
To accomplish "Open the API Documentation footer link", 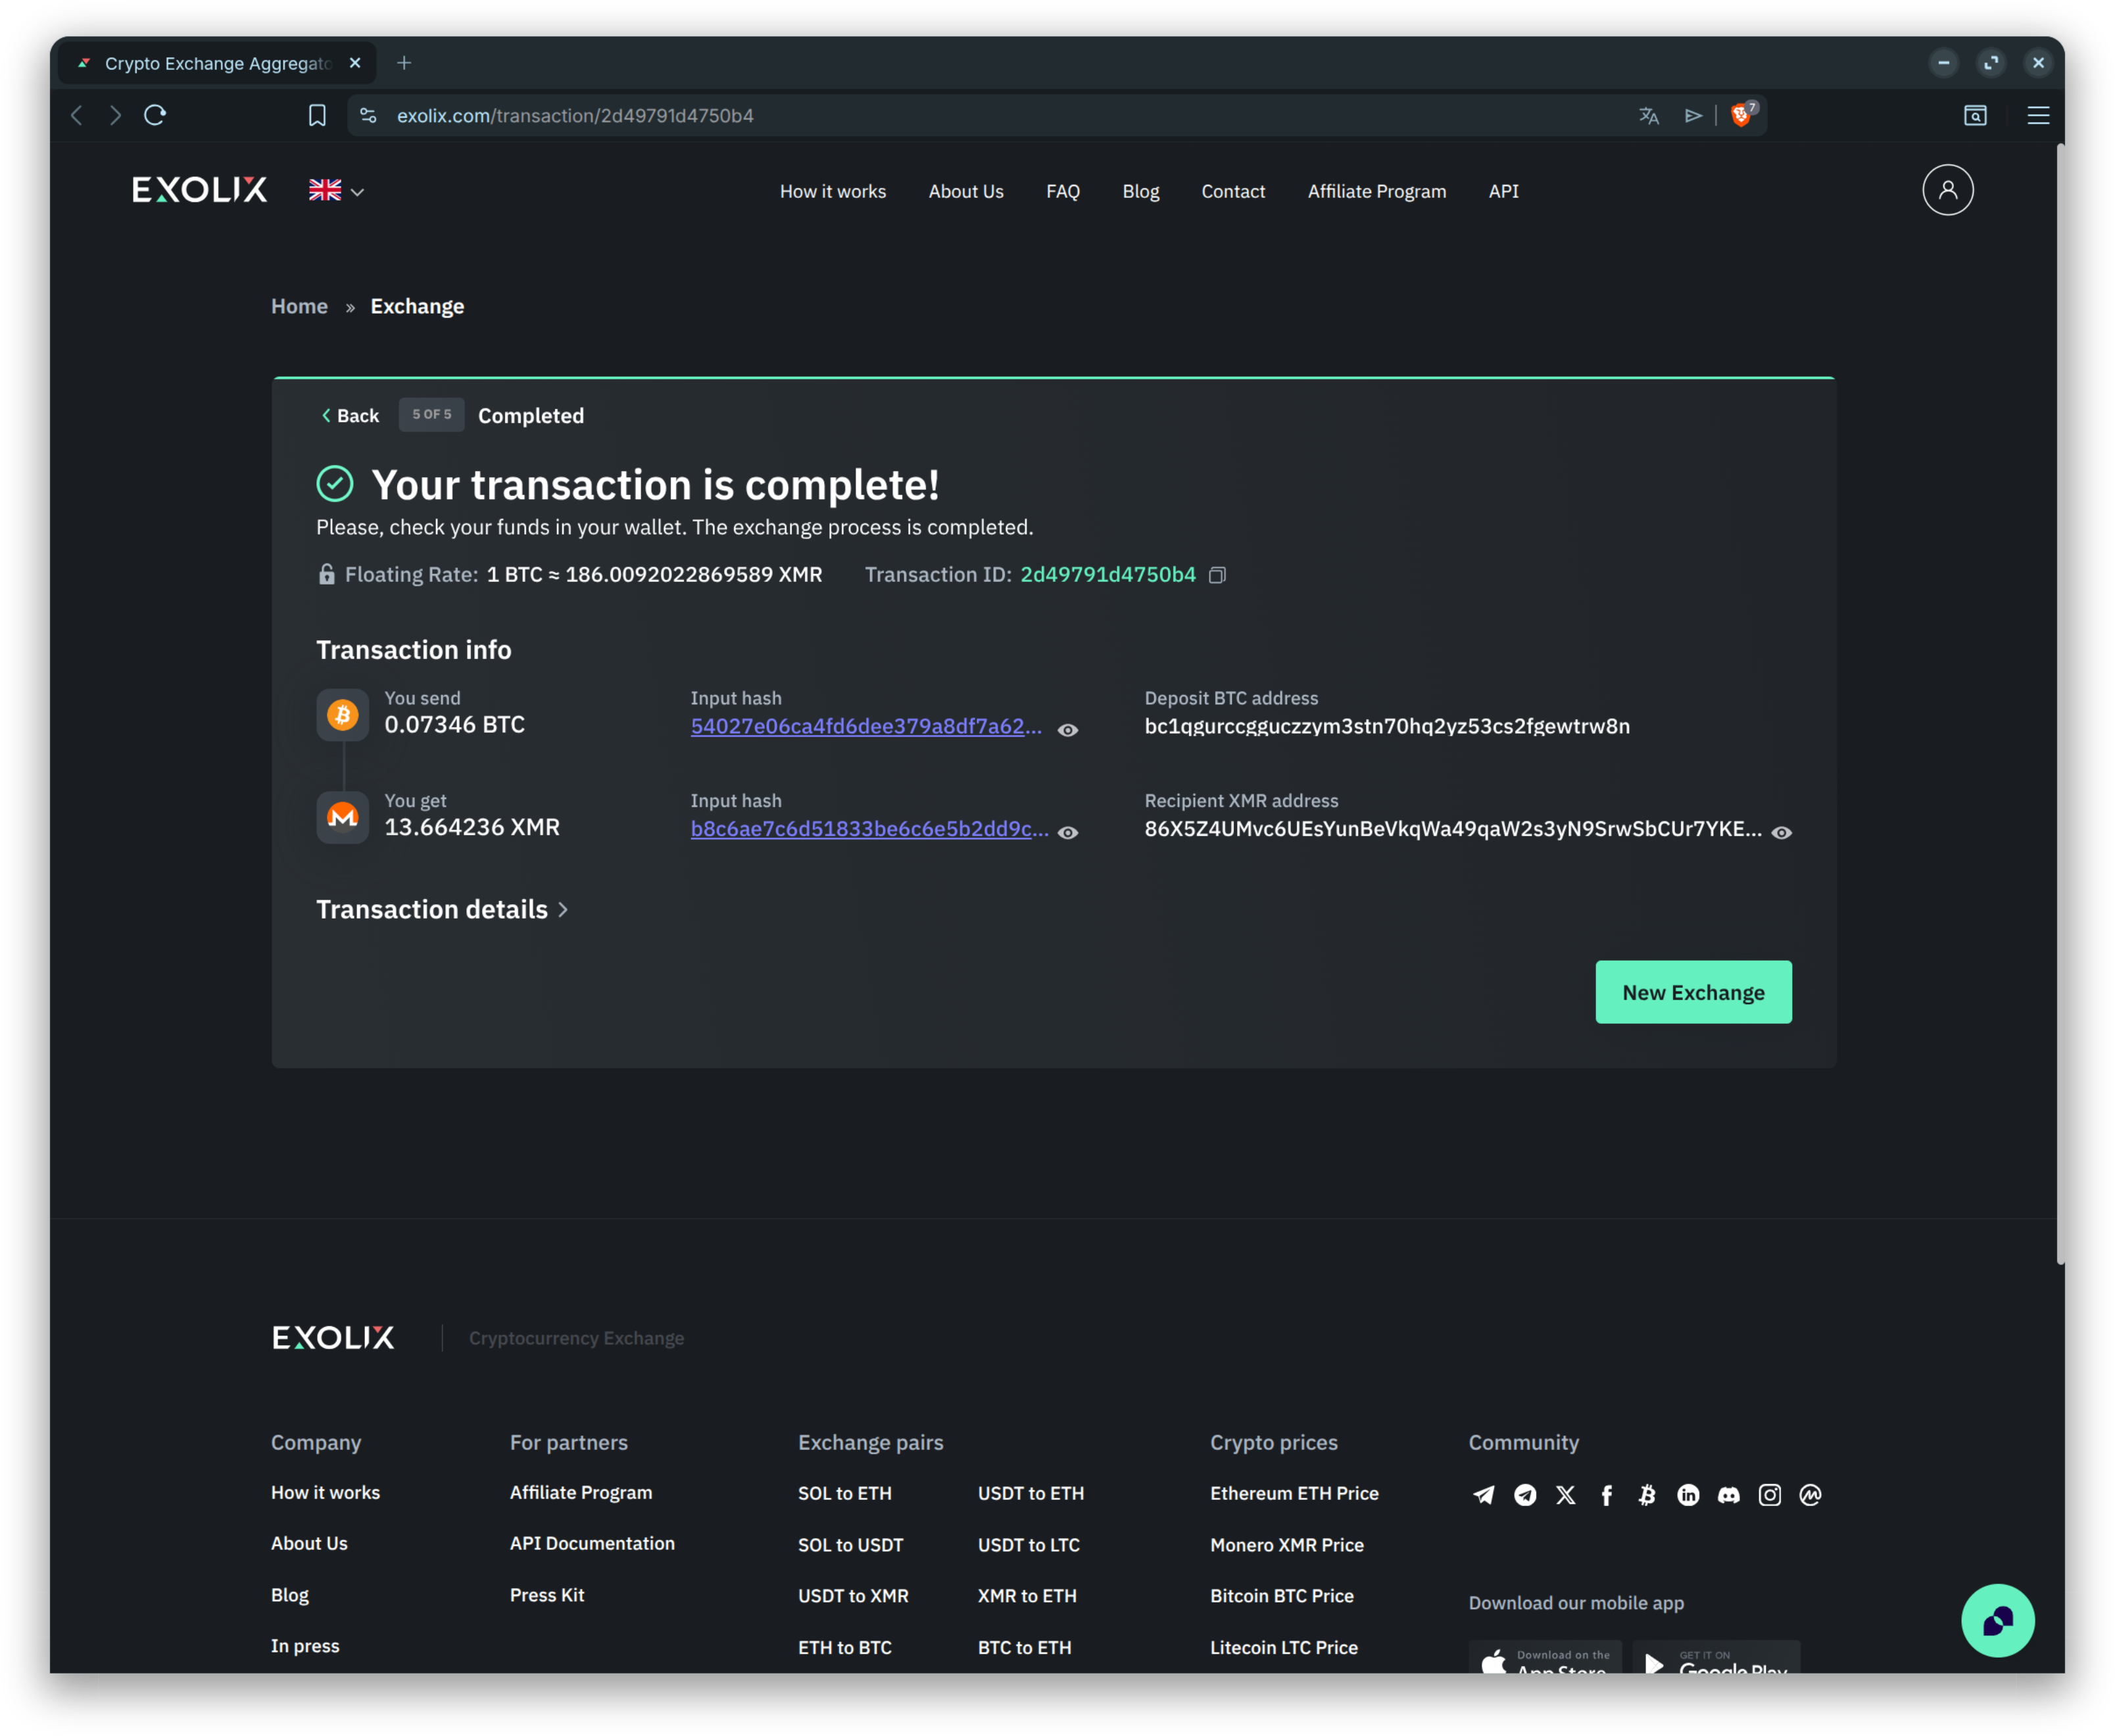I will [x=592, y=1543].
